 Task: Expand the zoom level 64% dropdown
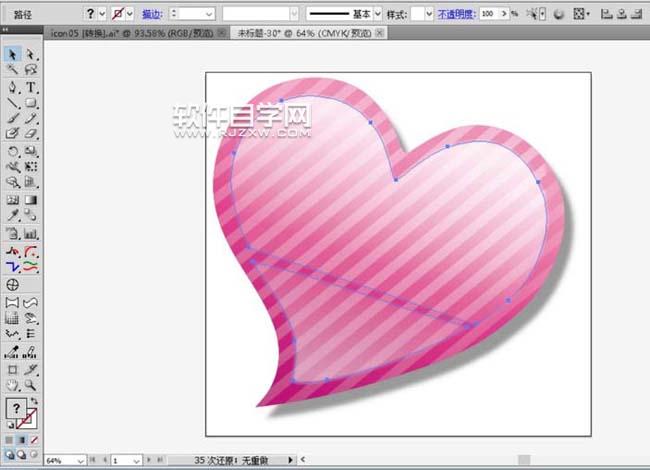click(79, 460)
